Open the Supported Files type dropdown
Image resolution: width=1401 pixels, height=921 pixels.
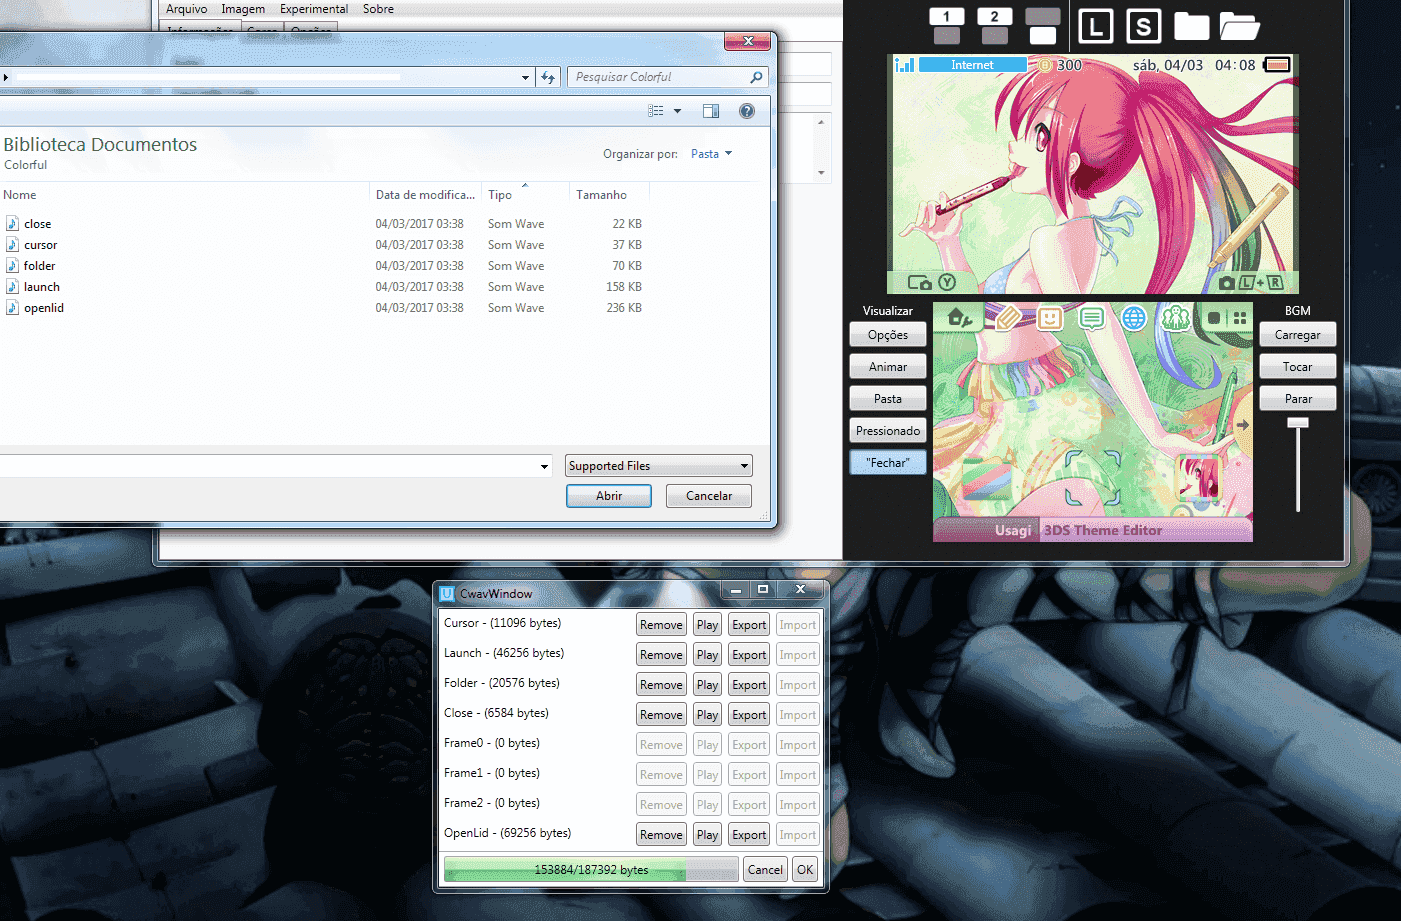tap(659, 466)
